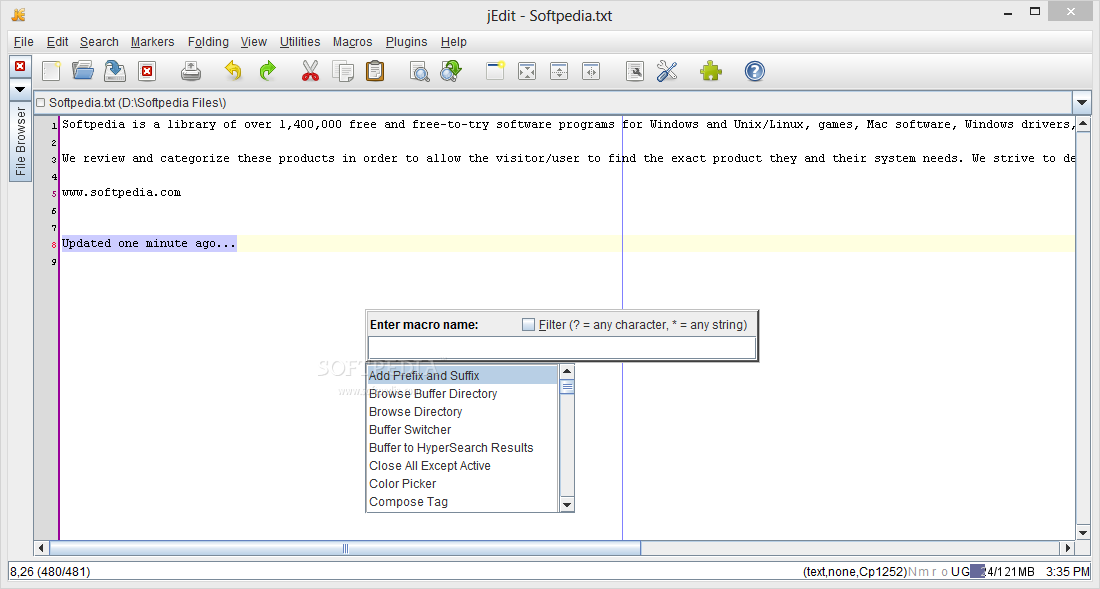This screenshot has width=1100, height=589.
Task: Click the Undo arrow icon
Action: [233, 71]
